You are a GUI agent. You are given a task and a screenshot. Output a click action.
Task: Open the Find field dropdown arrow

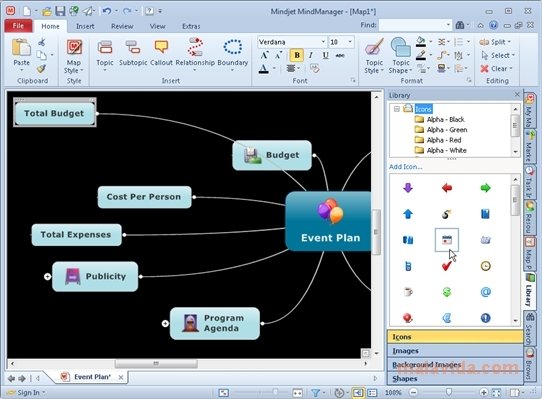448,25
